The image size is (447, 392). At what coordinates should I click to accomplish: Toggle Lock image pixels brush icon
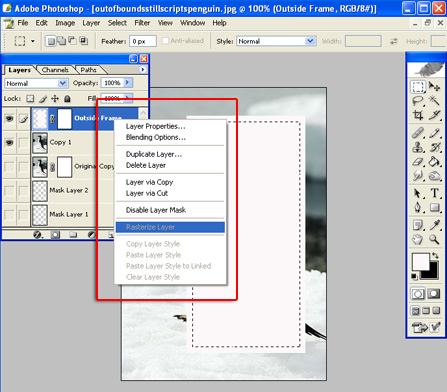click(x=43, y=99)
